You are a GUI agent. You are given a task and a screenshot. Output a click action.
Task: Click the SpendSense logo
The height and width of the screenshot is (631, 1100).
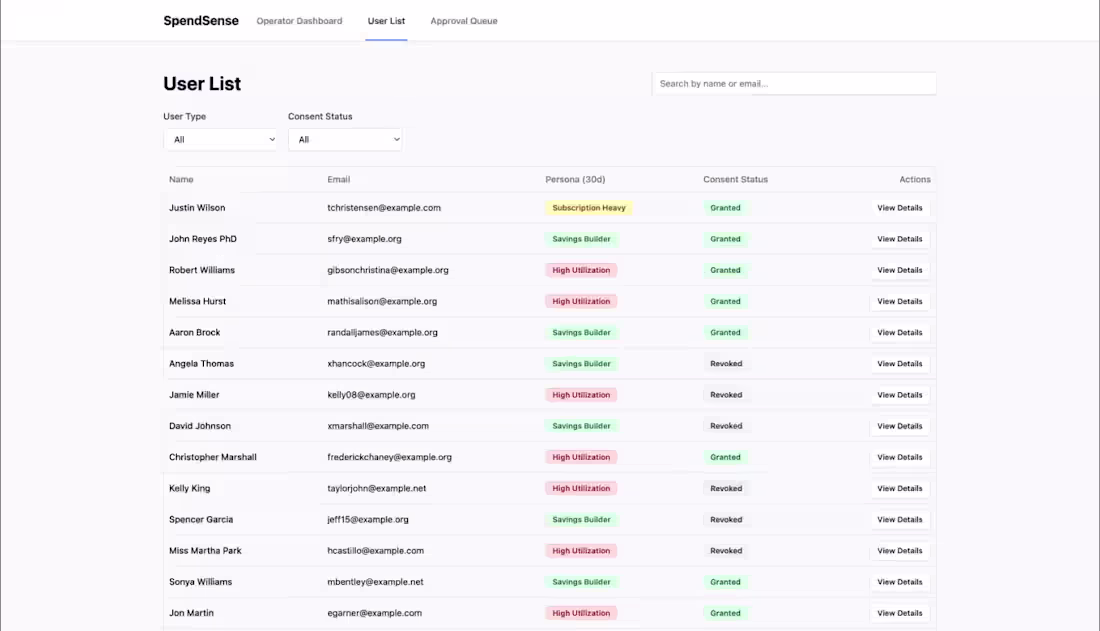(x=201, y=21)
